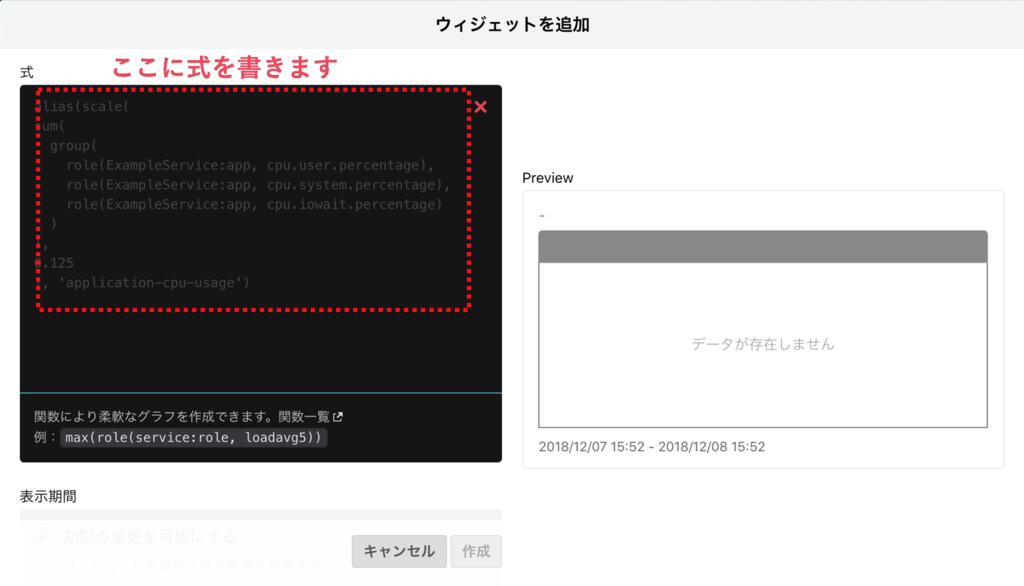
Task: Click the red X error icon in editor
Action: coord(481,107)
